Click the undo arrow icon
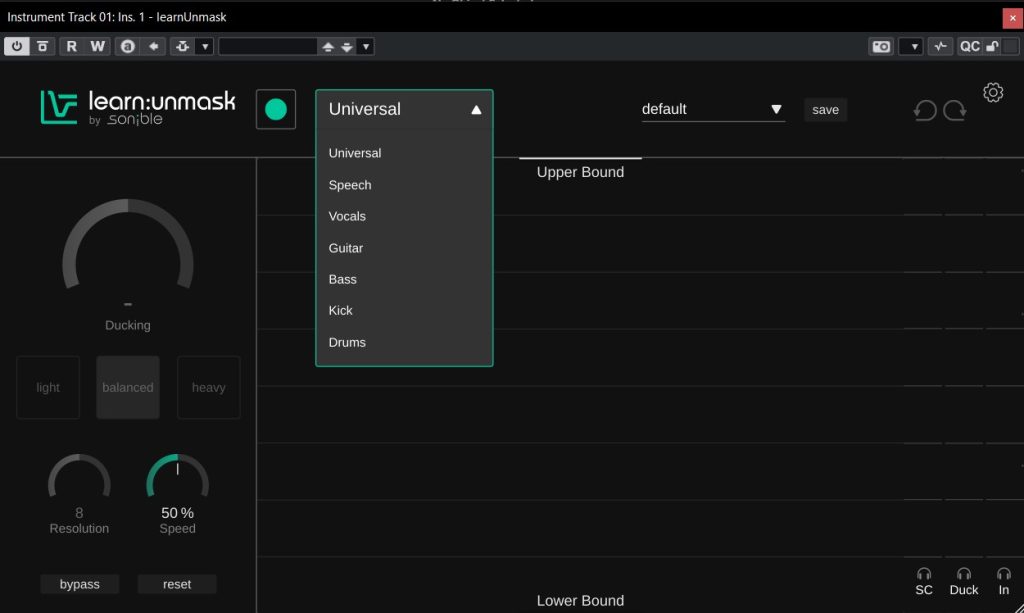The image size is (1024, 613). tap(924, 110)
